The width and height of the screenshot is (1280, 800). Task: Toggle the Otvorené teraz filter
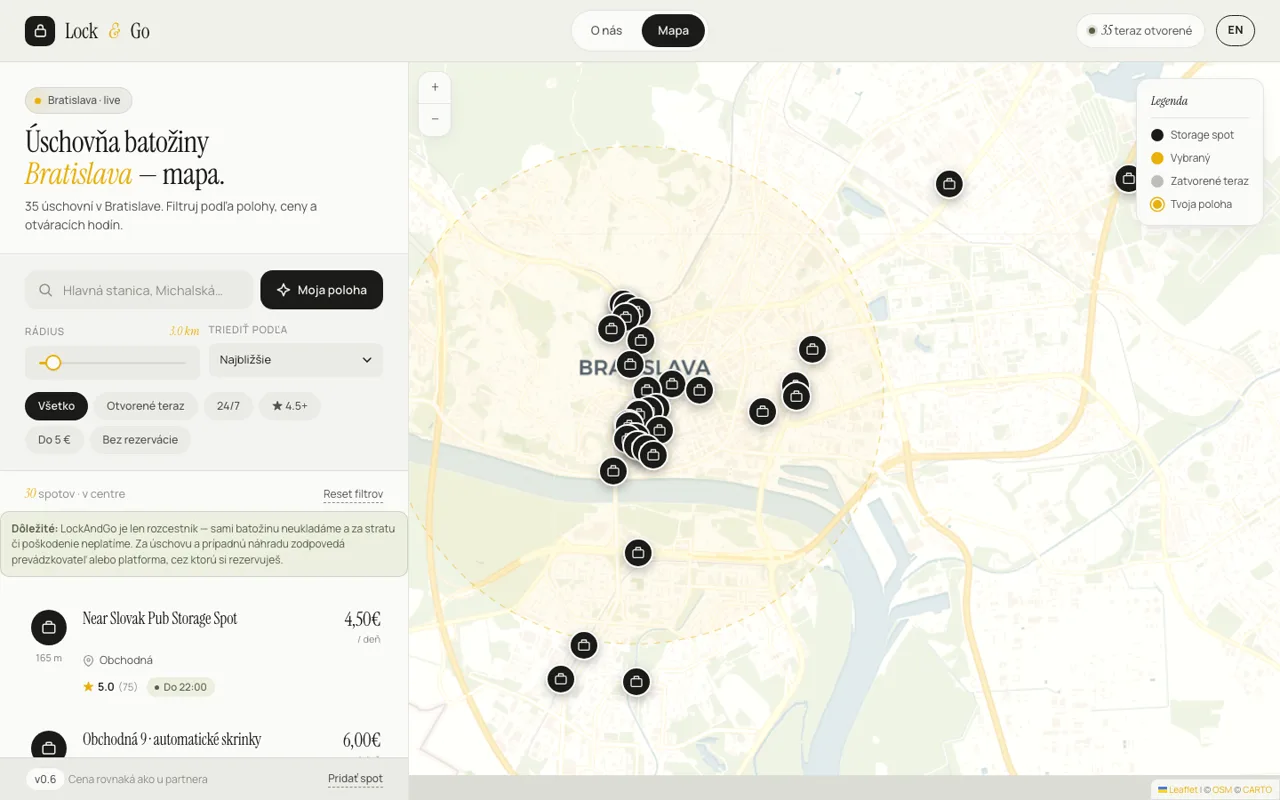point(146,406)
